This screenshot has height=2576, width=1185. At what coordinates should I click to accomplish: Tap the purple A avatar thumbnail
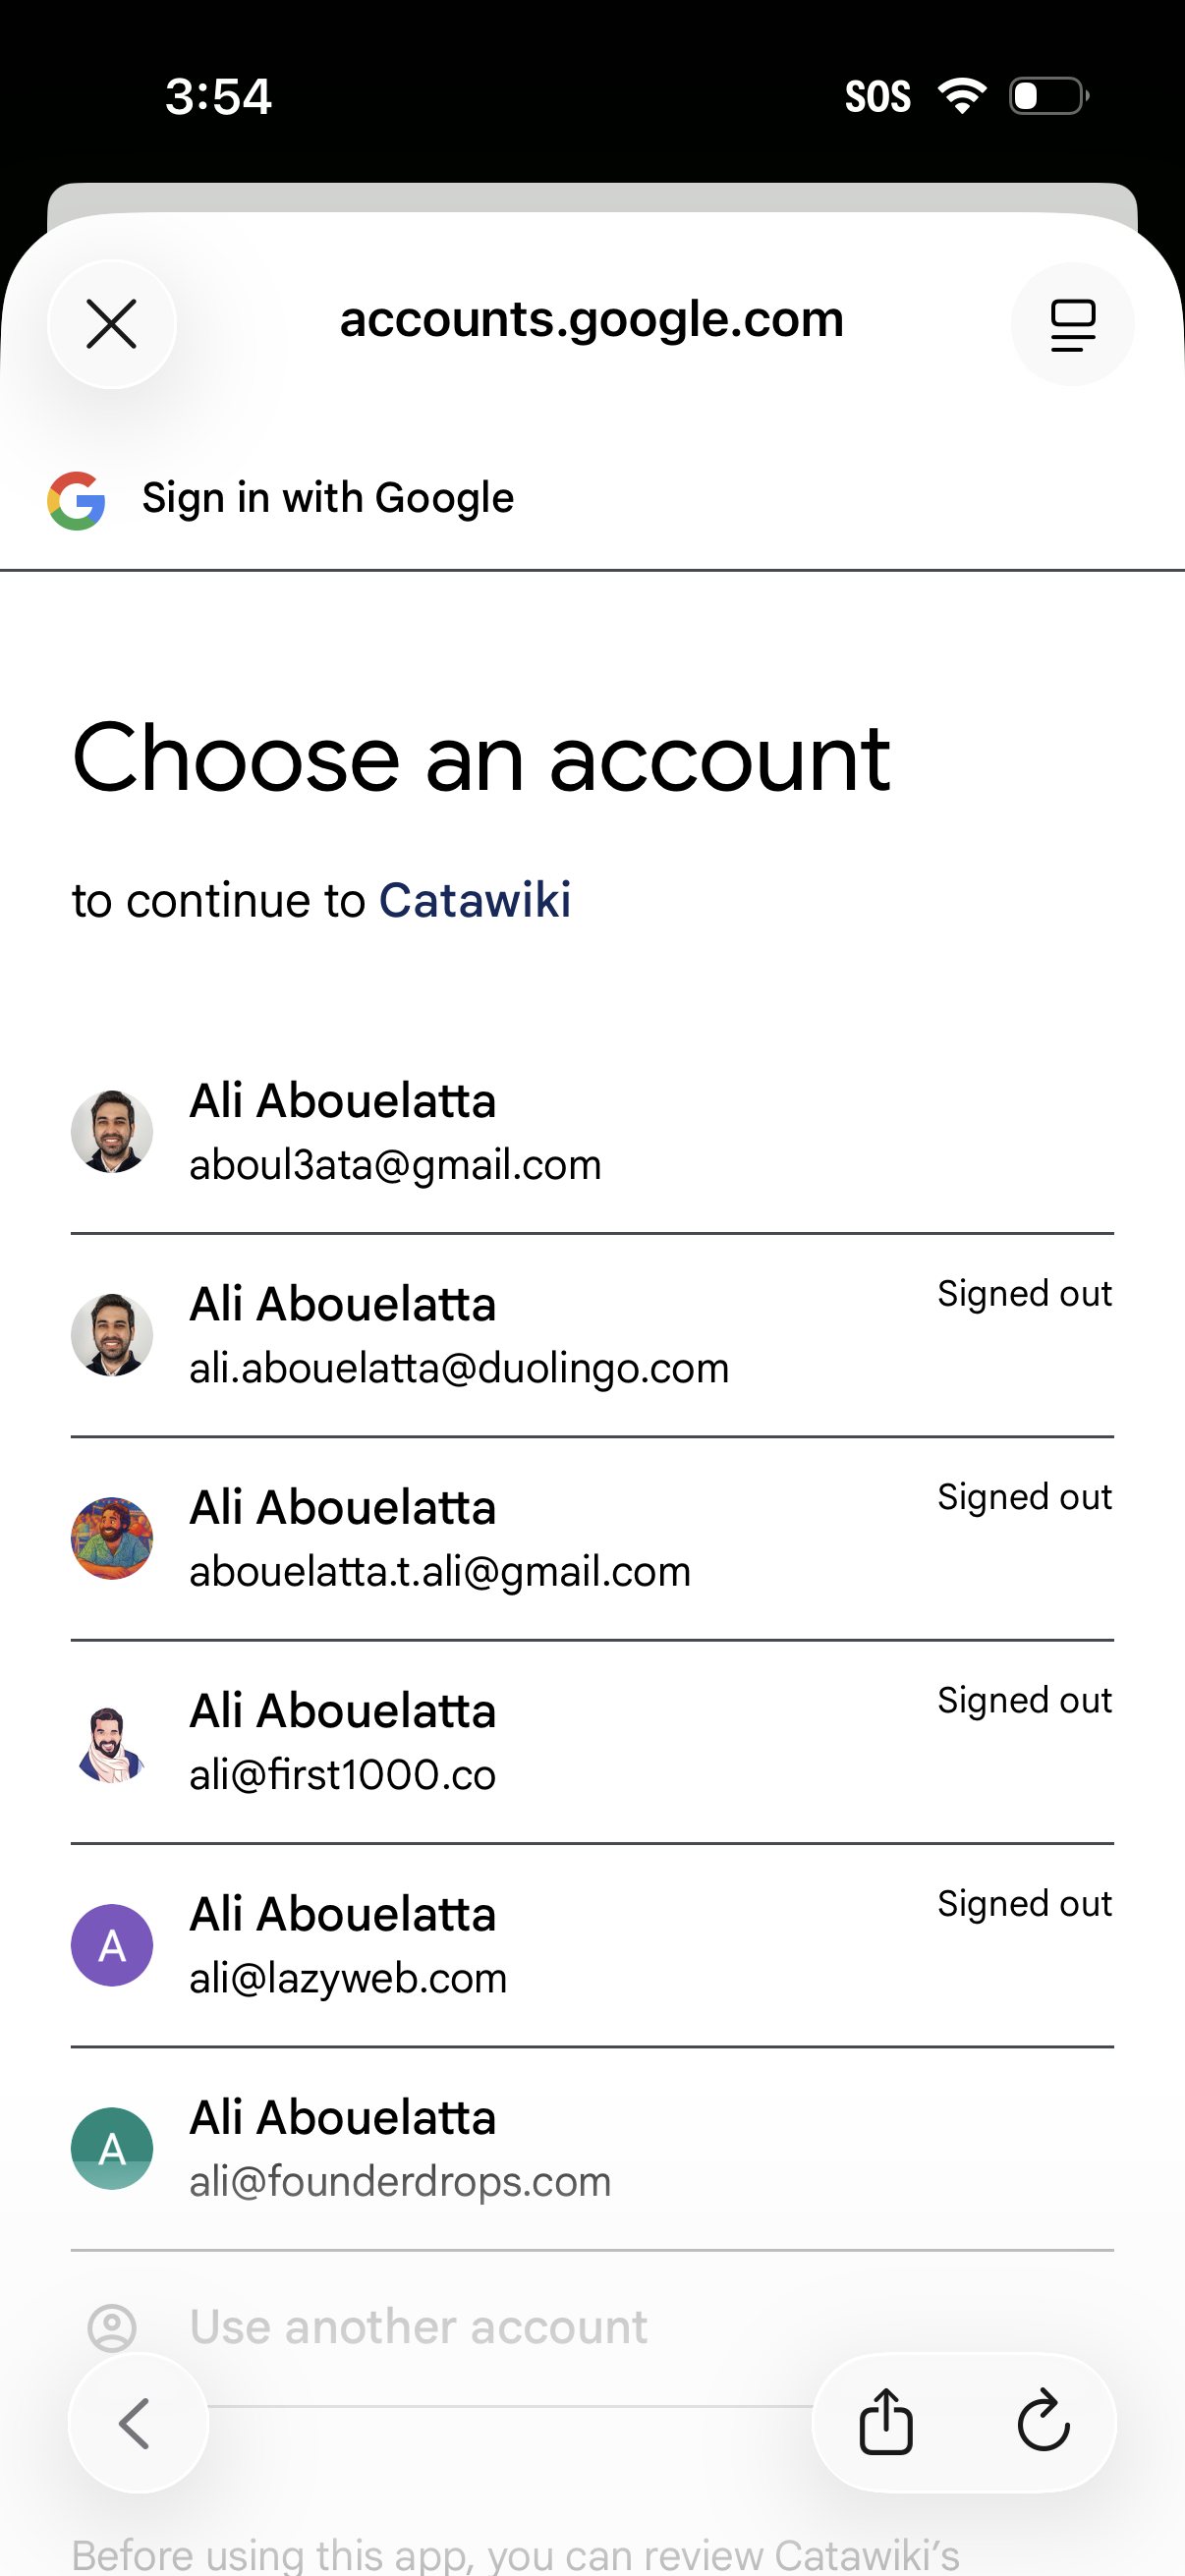pyautogui.click(x=112, y=1944)
